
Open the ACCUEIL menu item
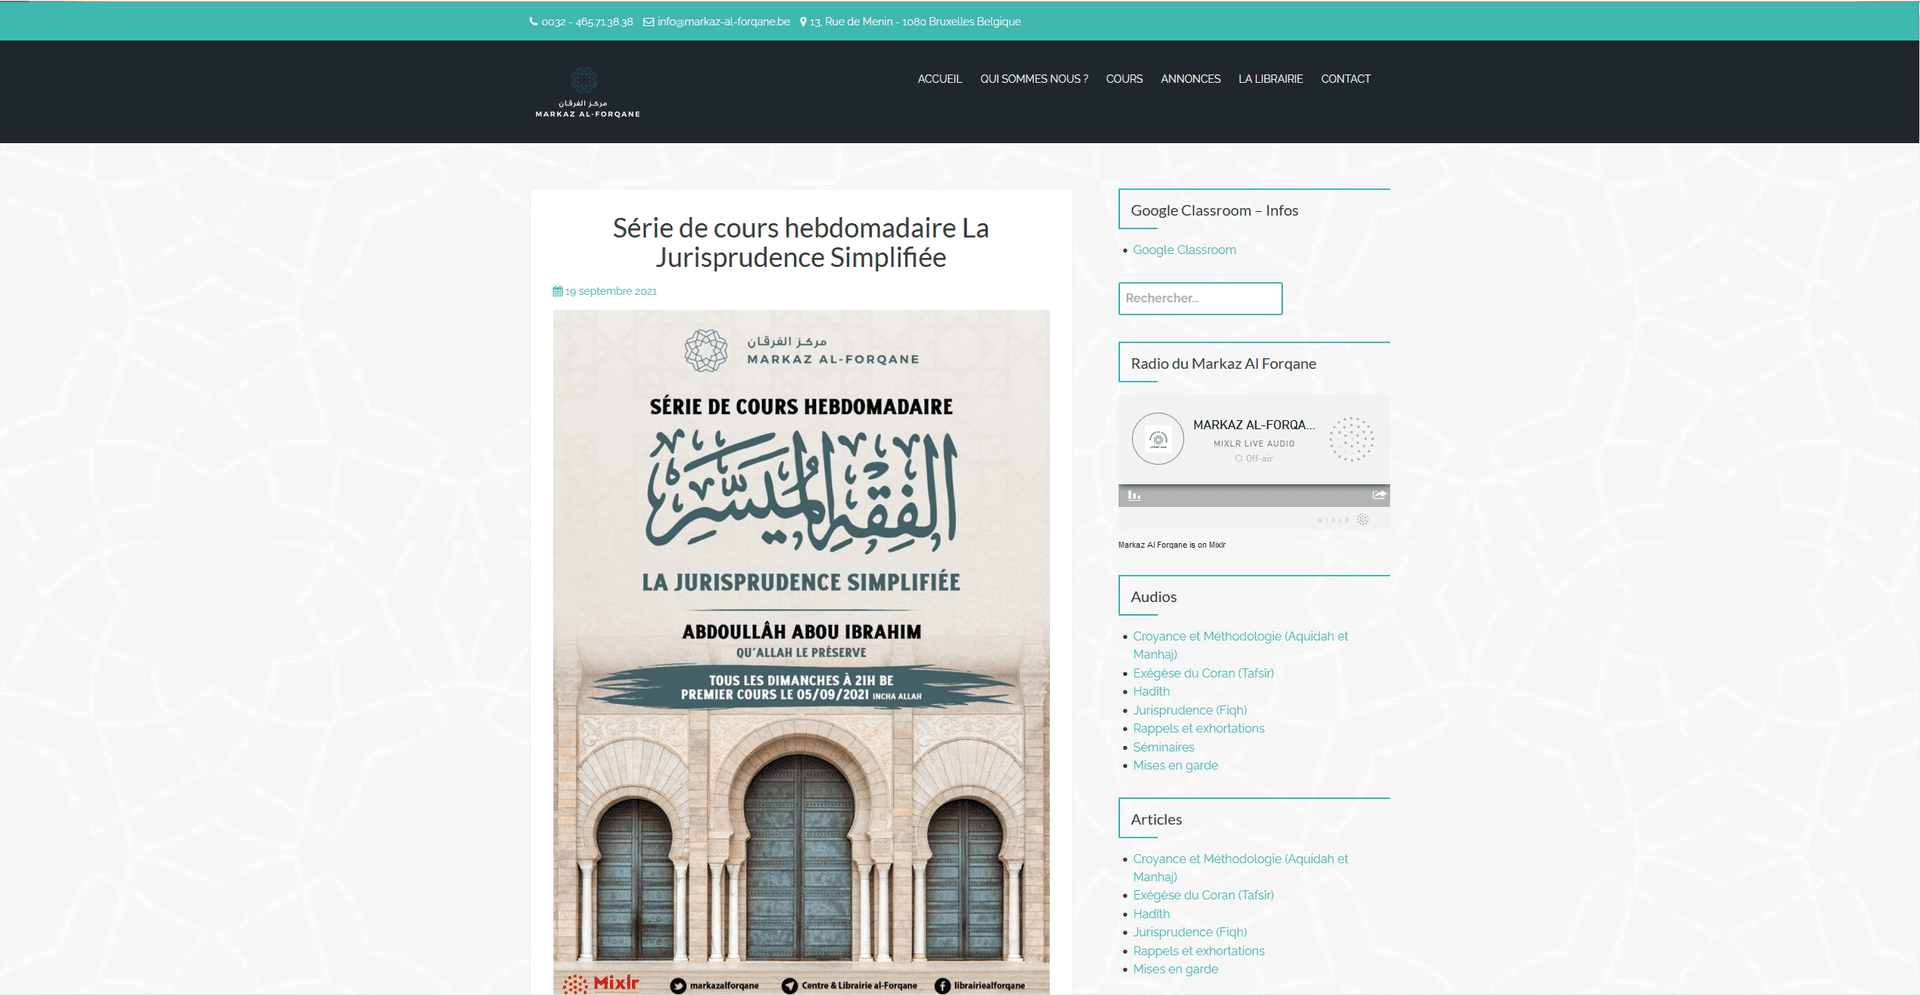pos(940,79)
